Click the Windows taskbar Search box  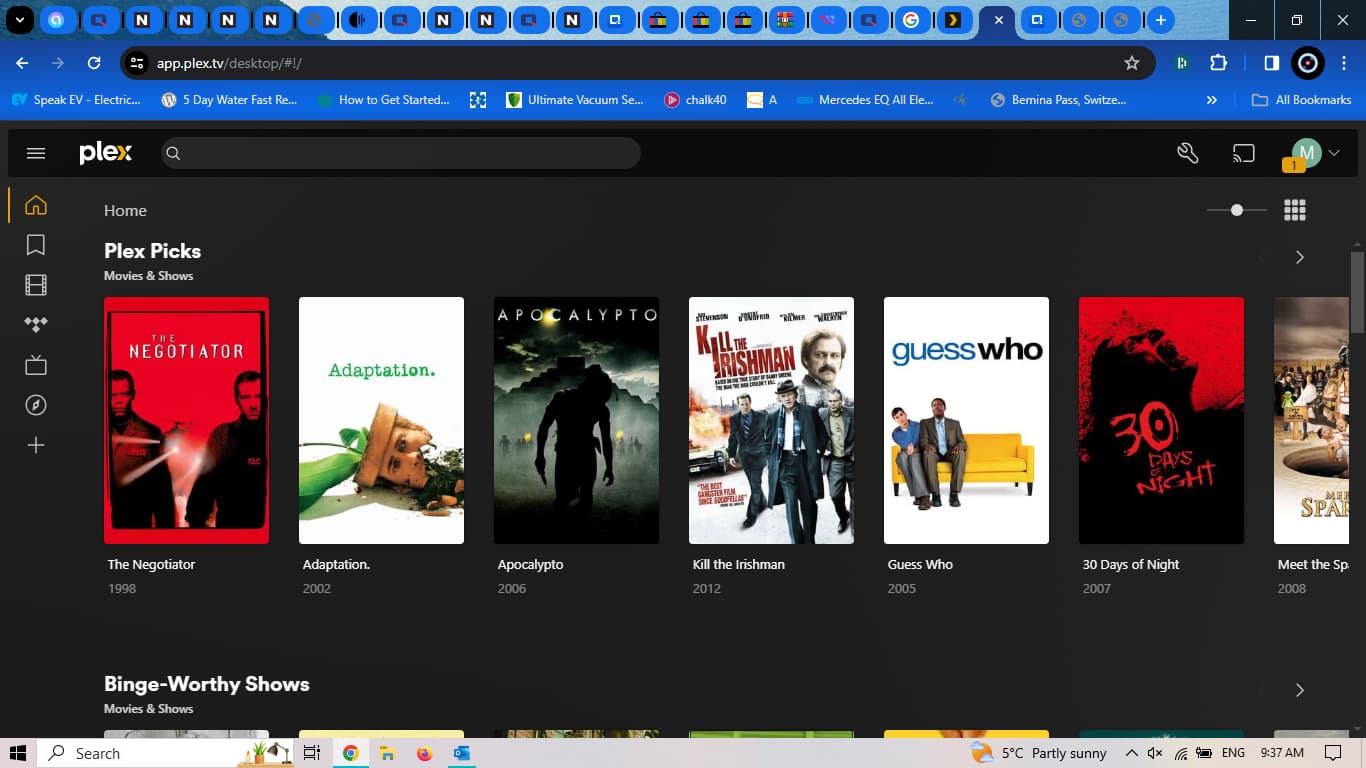tap(165, 753)
